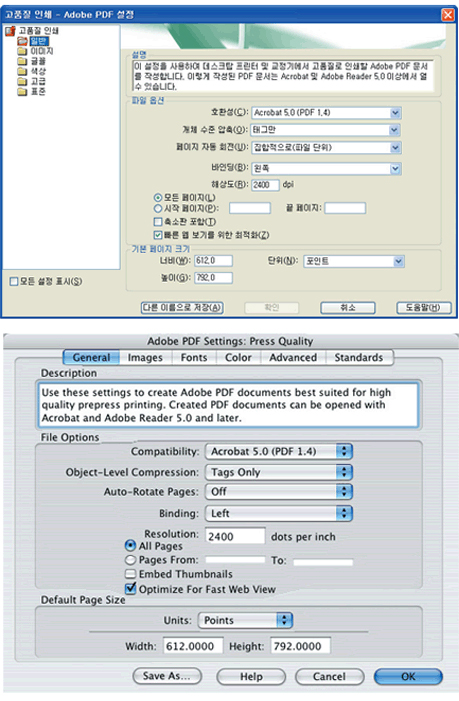Viewport: 459px width, 701px height.
Task: Select the Pages From radio button
Action: (x=130, y=560)
